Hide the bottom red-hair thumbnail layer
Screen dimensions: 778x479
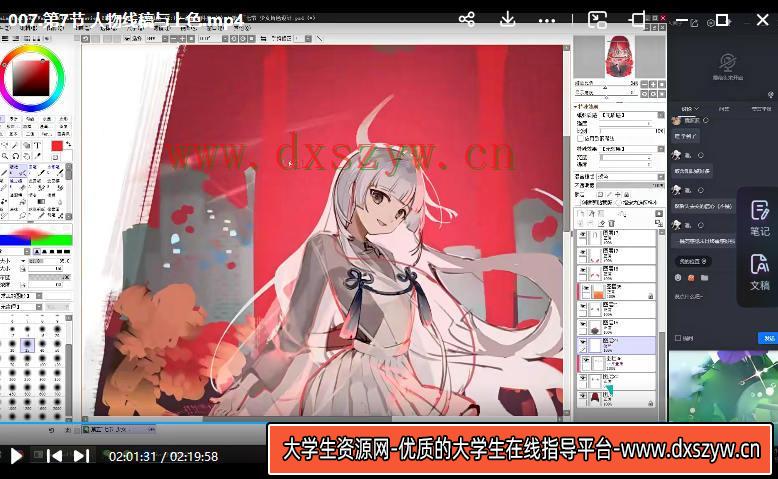coord(583,396)
